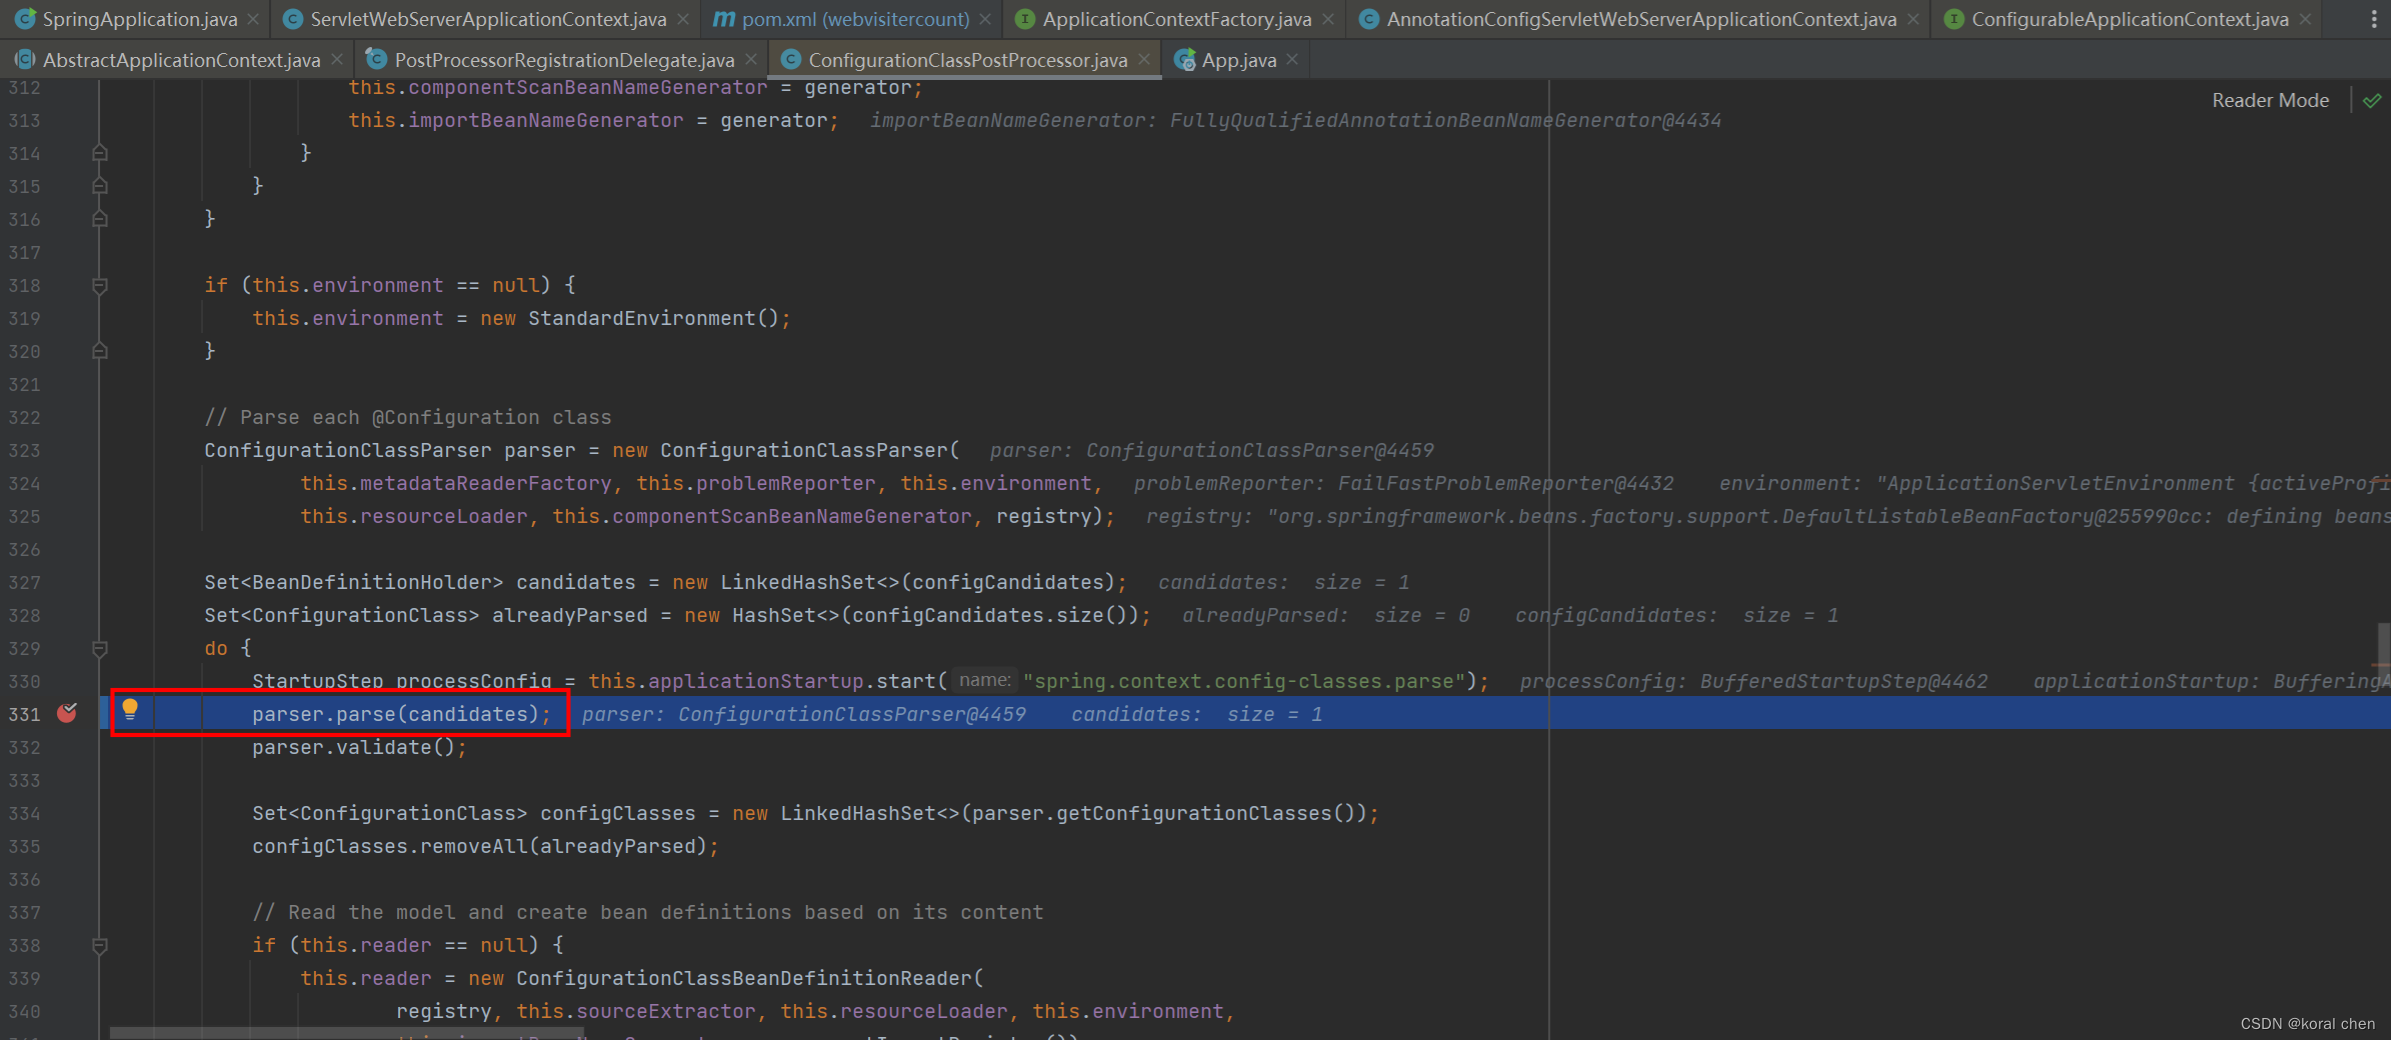The height and width of the screenshot is (1040, 2391).
Task: Fold the block closing on line 320
Action: coord(100,351)
